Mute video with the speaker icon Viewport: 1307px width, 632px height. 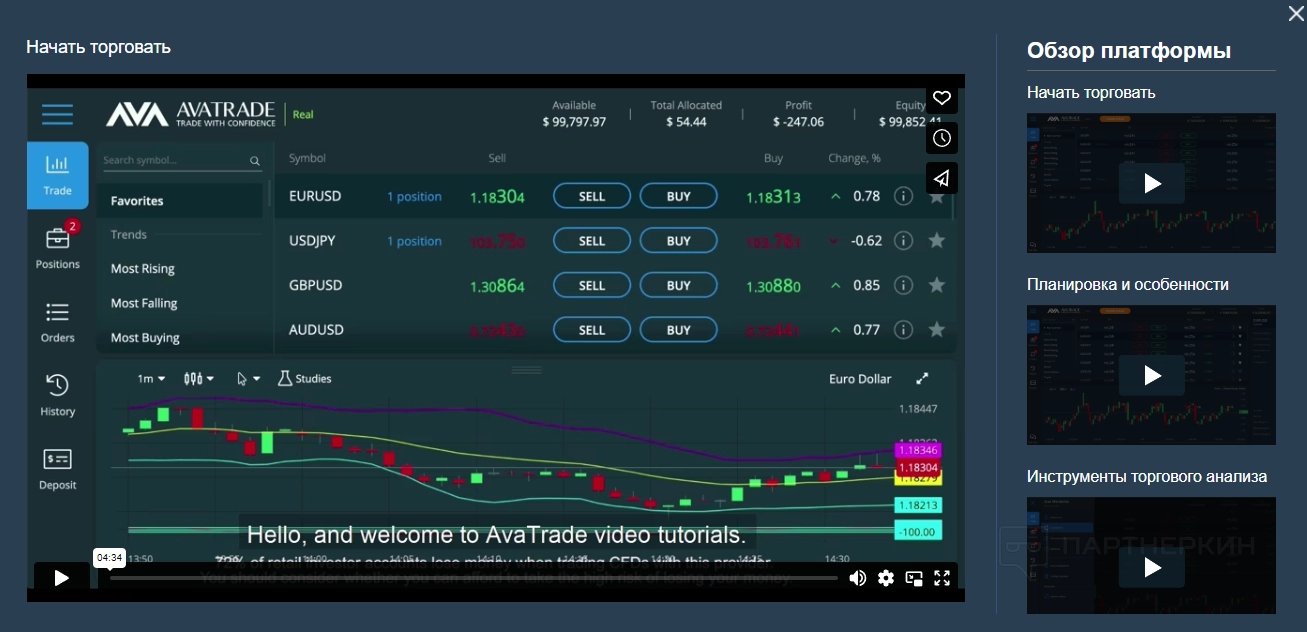pos(858,578)
